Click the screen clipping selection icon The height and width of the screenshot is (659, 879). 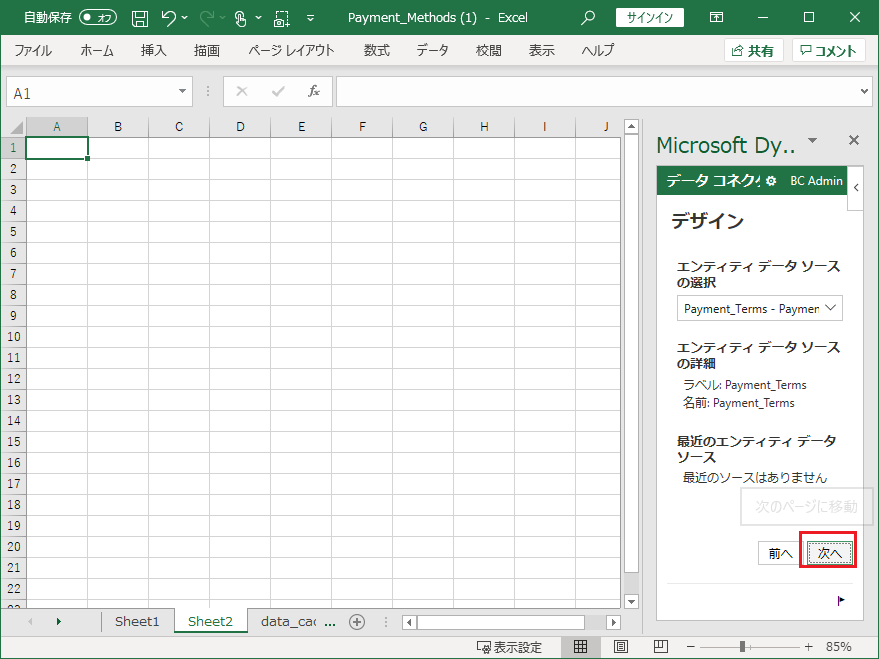point(281,18)
